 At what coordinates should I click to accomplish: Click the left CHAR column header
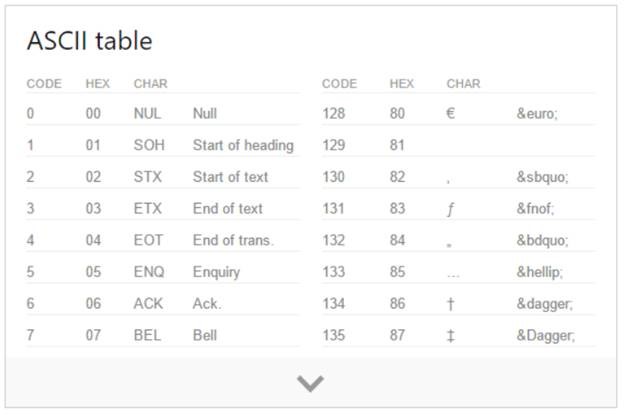coord(150,84)
